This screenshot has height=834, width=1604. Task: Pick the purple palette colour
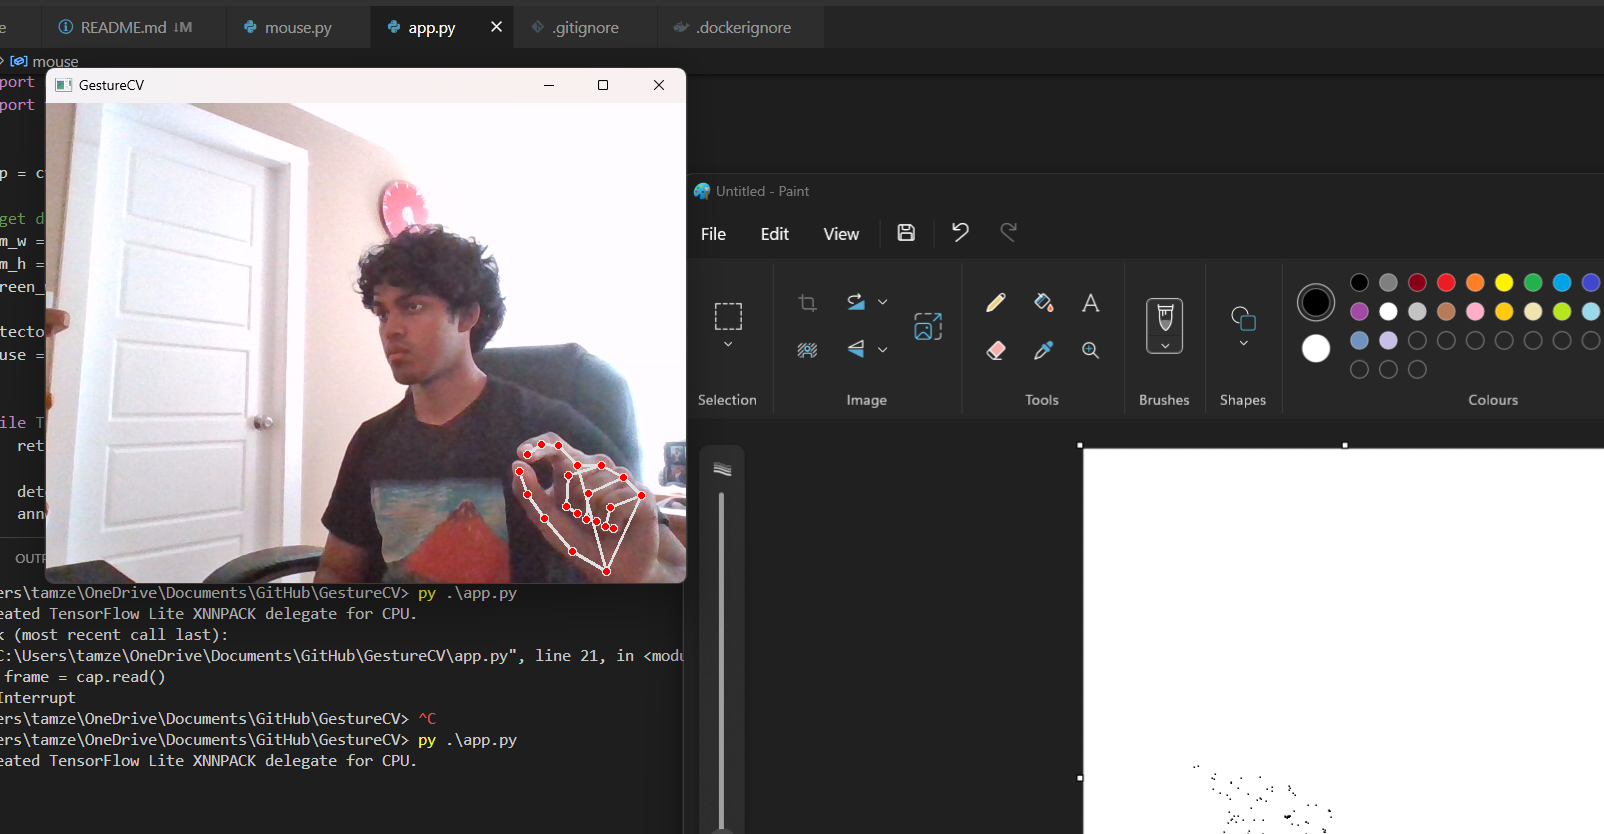pos(1359,312)
